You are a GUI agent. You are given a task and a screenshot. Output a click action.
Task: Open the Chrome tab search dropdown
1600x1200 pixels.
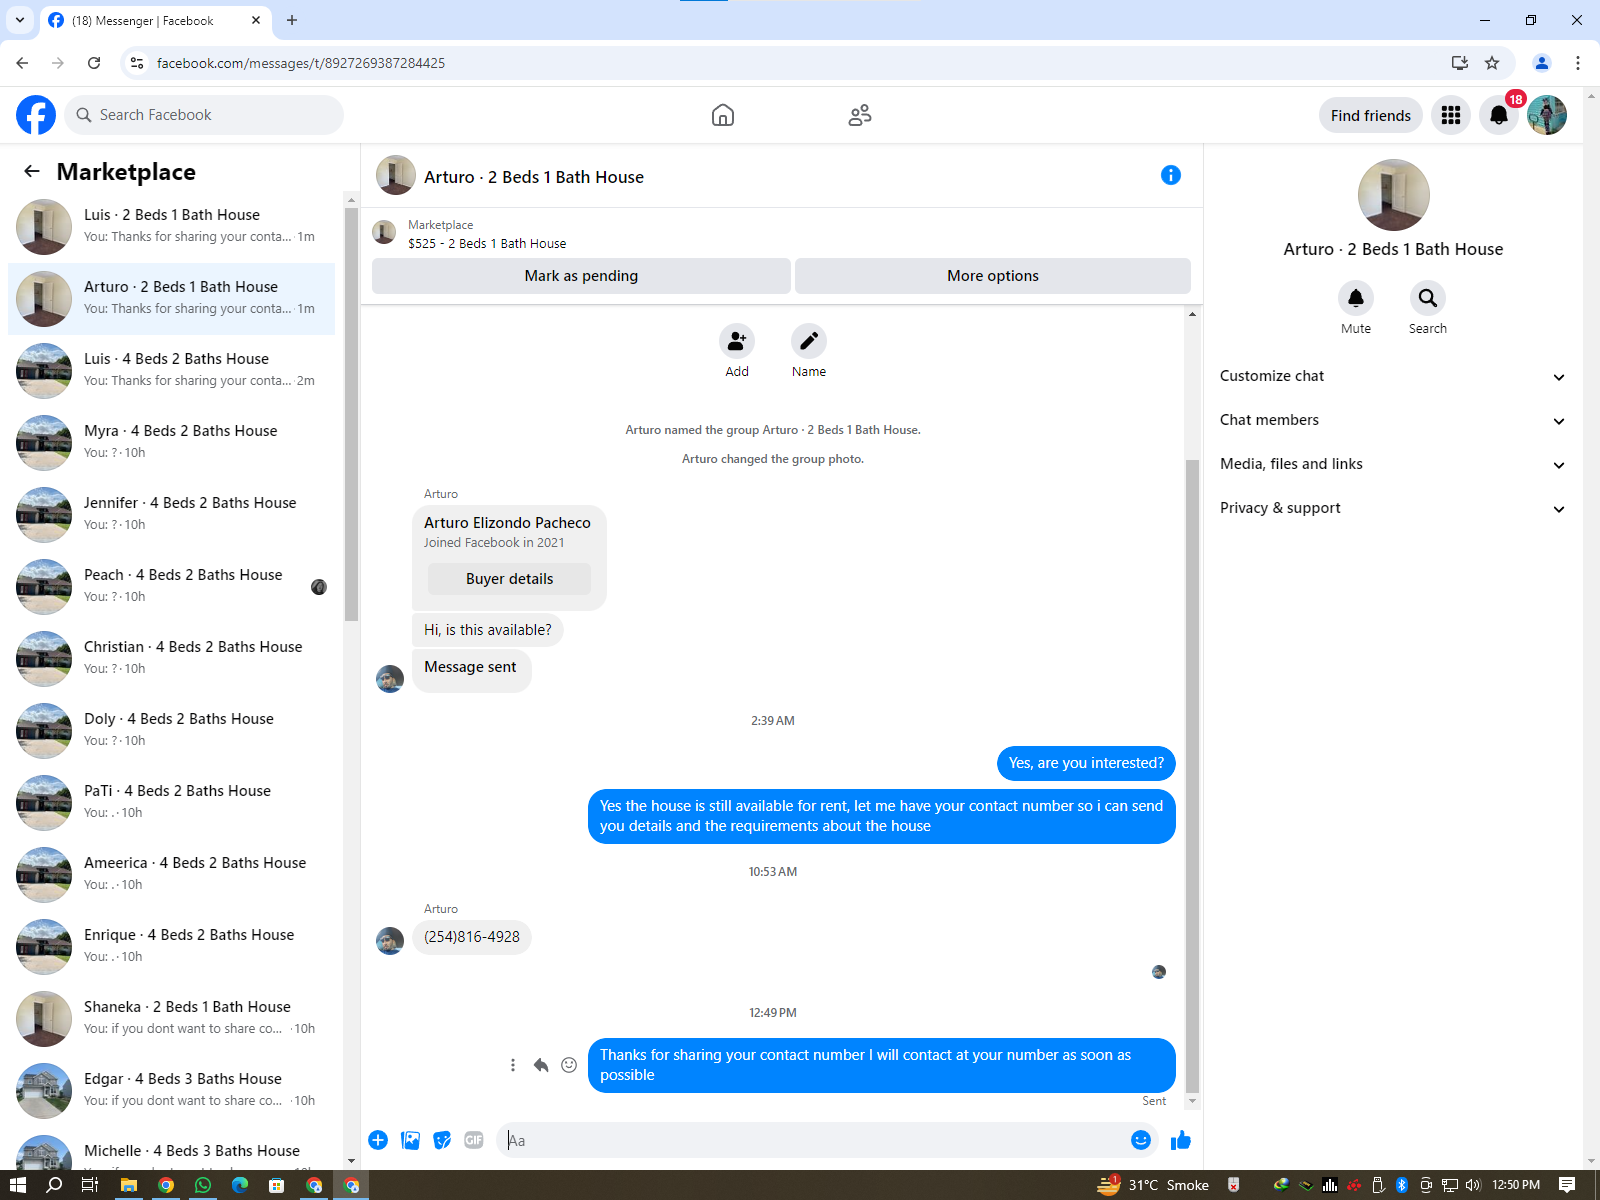[19, 20]
